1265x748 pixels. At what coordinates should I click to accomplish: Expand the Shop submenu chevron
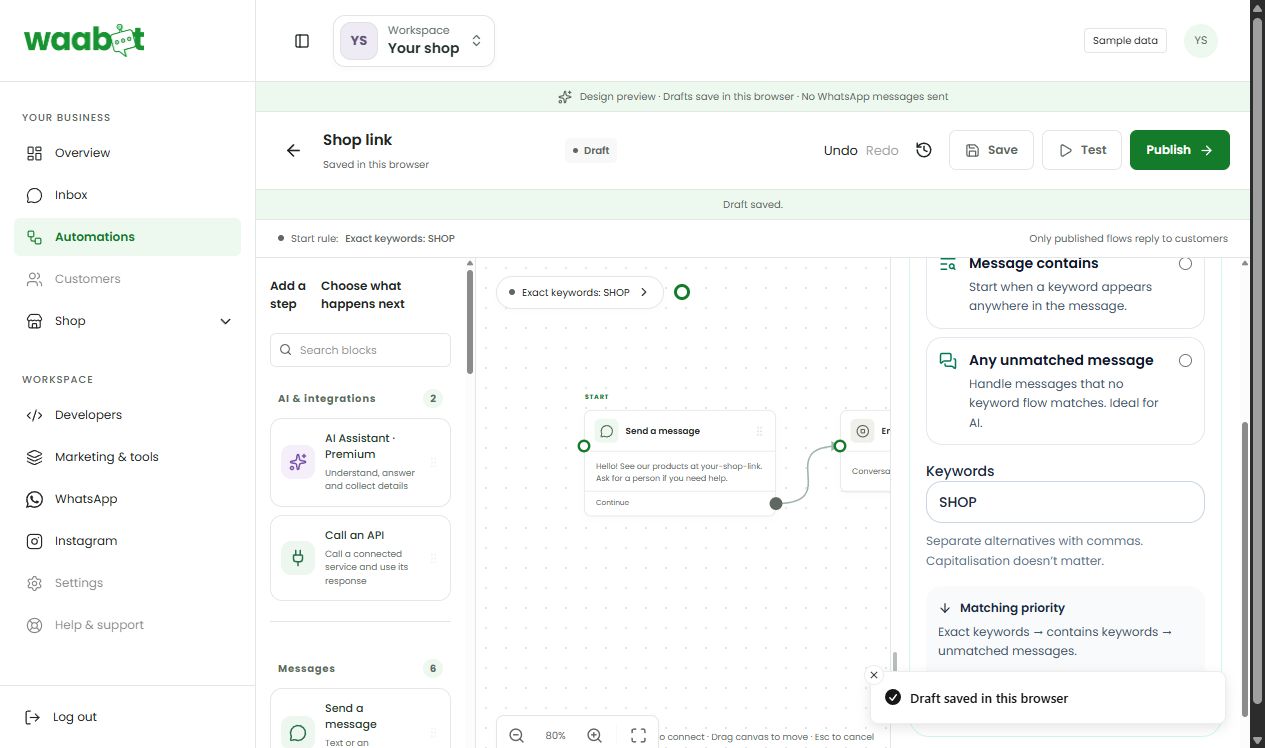point(225,321)
